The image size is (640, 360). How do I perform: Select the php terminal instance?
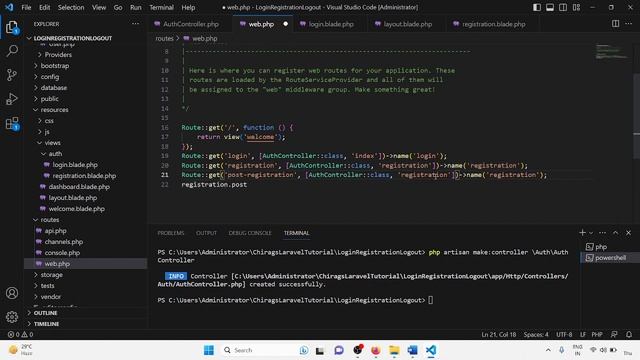coord(610,247)
